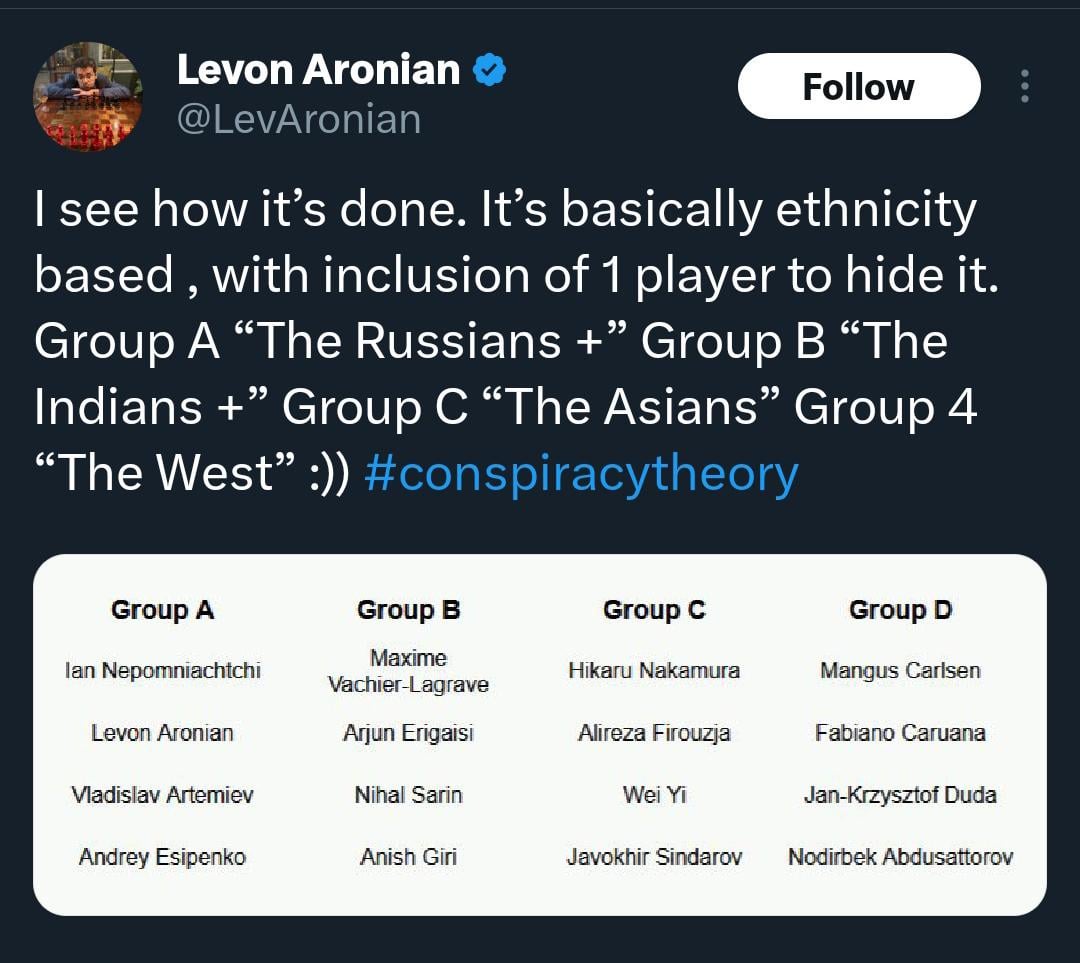1080x963 pixels.
Task: Open the #conspiracytheory hashtag
Action: [x=582, y=473]
